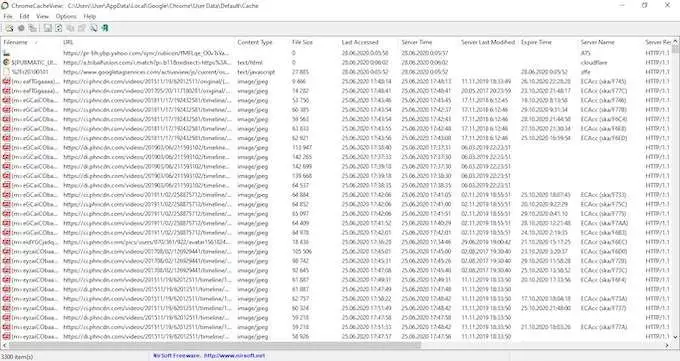
Task: Click the Select Cache Folder toolbar icon
Action: (x=9, y=28)
